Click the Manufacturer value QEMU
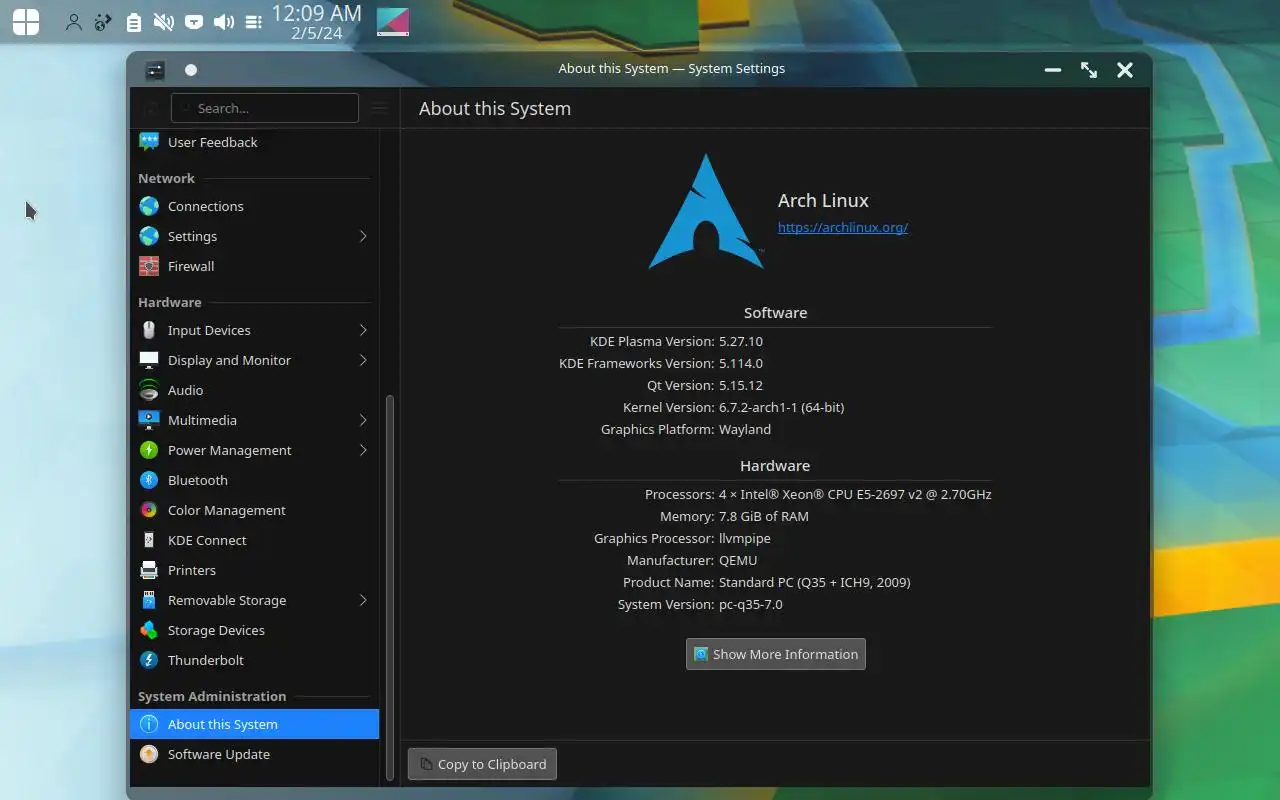Screen dimensions: 1280x800 [738, 560]
